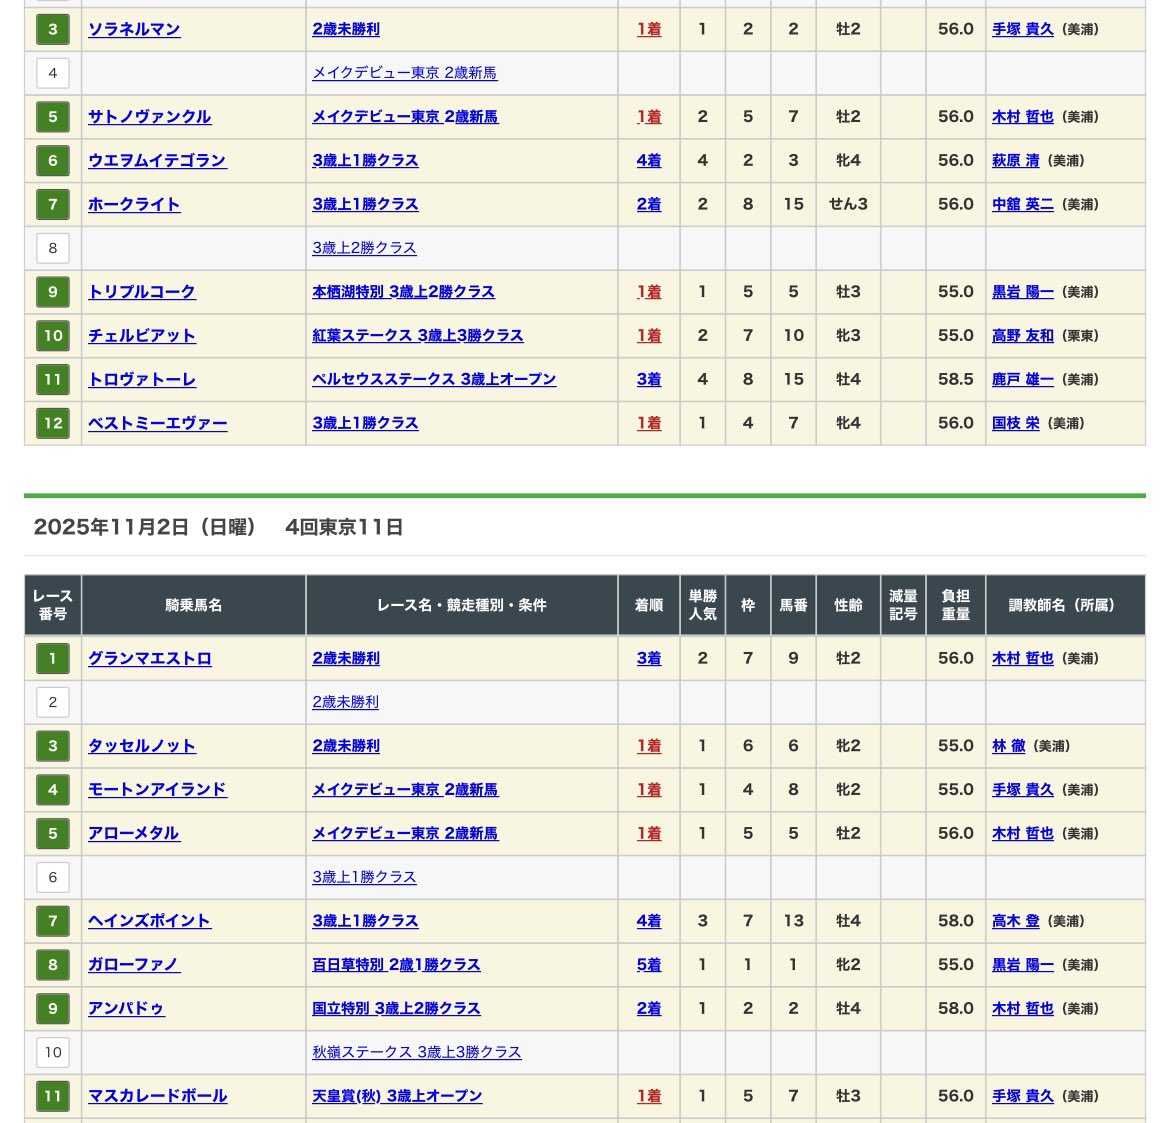Open horse page for アンパドゥ
The width and height of the screenshot is (1170, 1123).
click(126, 1008)
